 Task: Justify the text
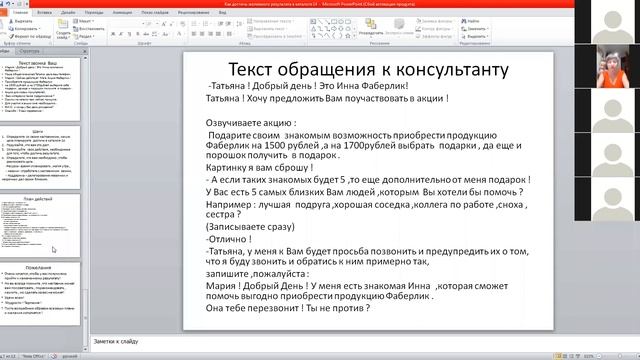pyautogui.click(x=218, y=34)
